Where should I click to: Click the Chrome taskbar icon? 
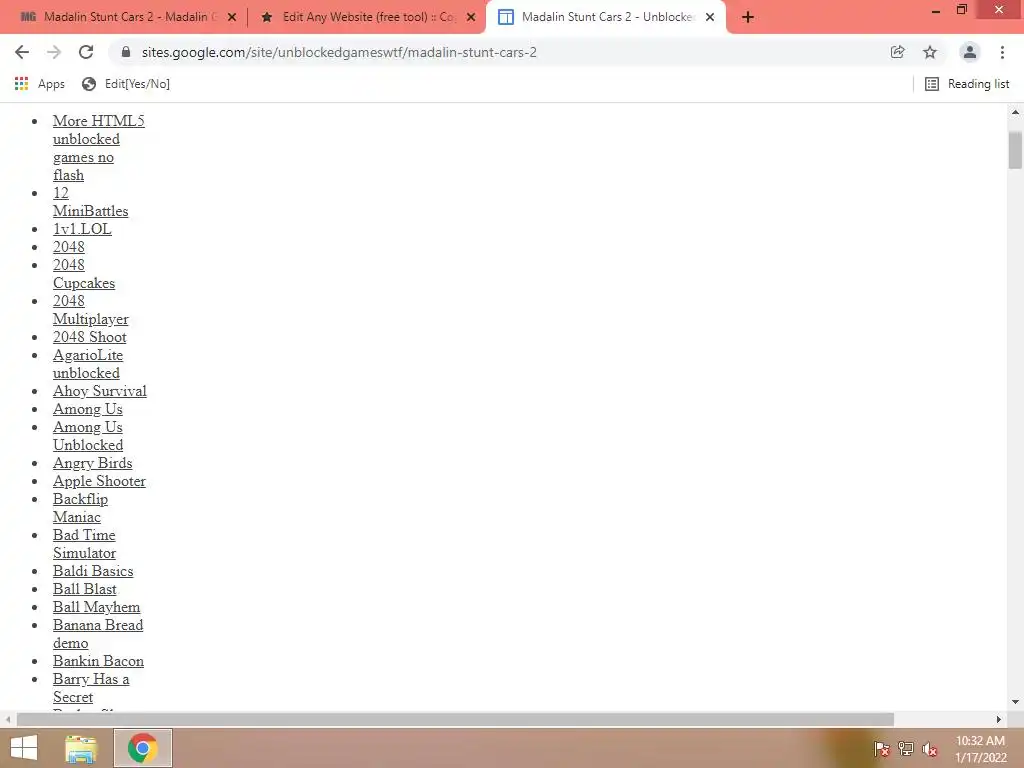(x=143, y=748)
